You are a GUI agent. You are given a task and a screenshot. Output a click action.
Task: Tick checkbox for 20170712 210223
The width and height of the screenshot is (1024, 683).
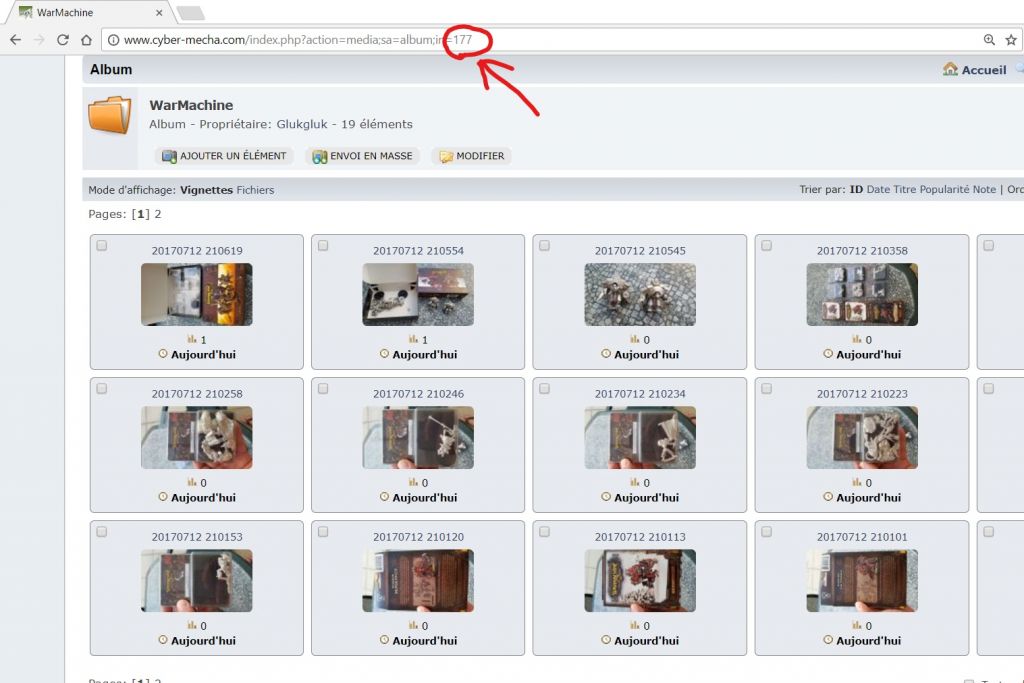[767, 389]
